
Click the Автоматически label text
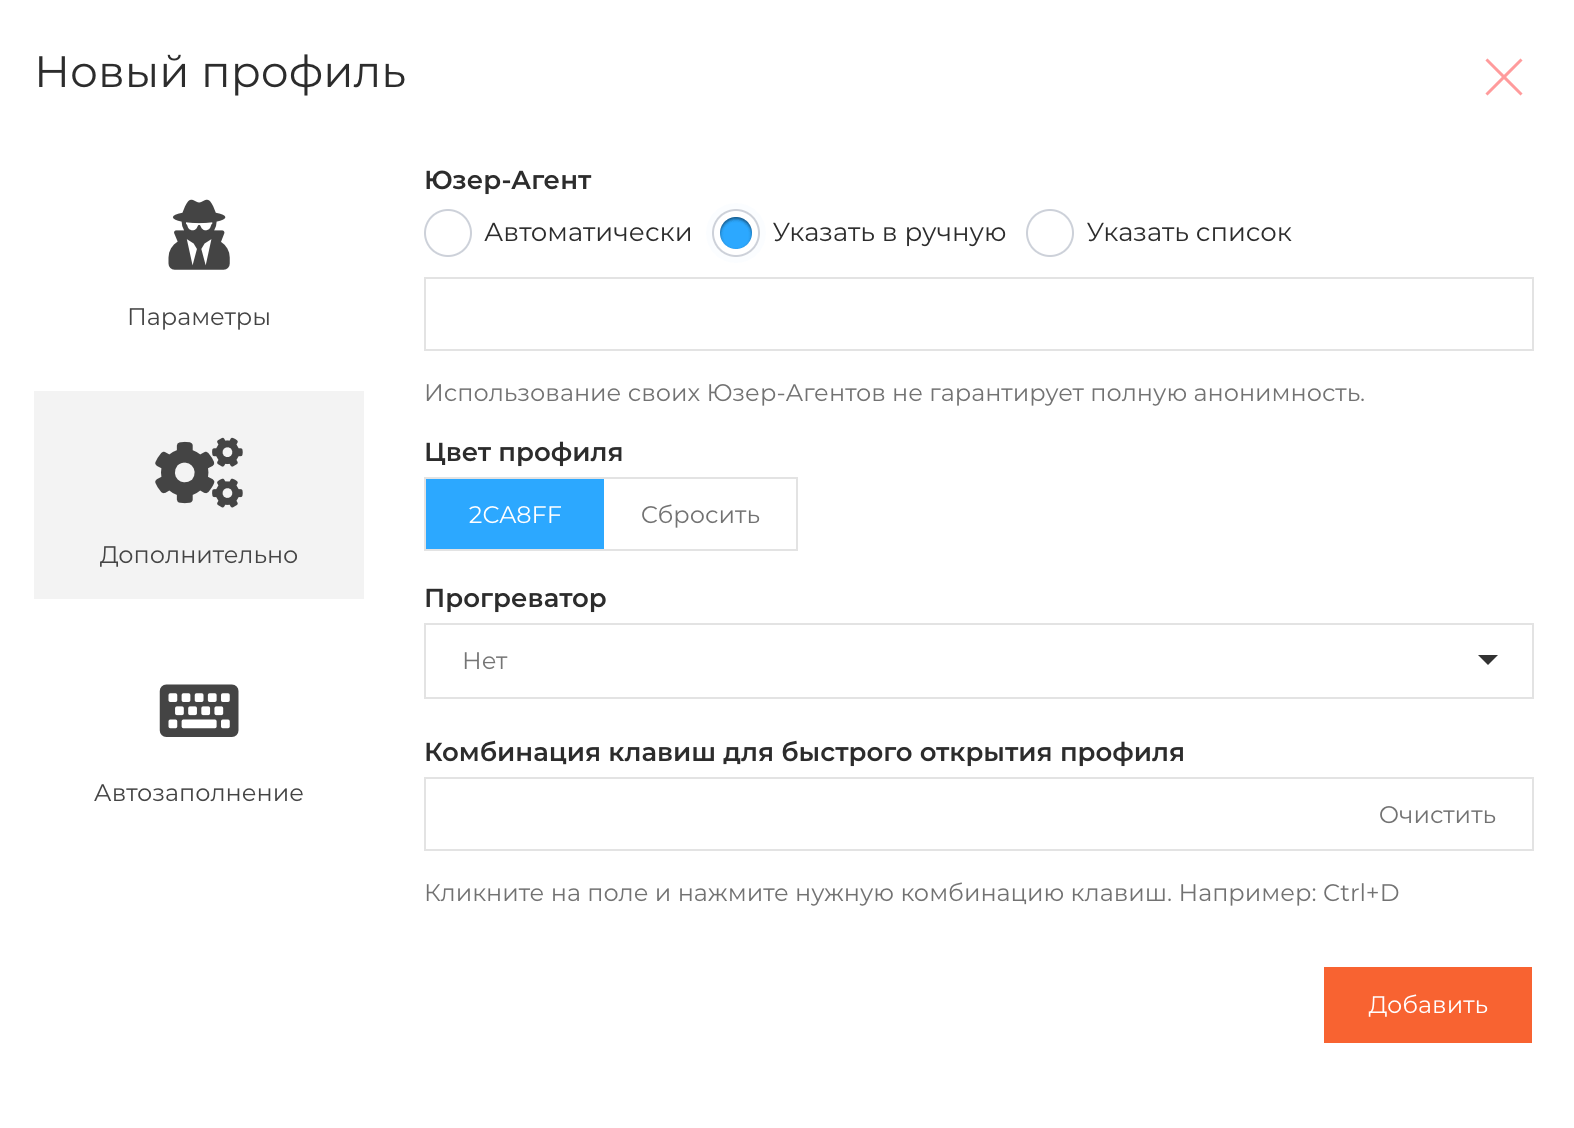588,233
